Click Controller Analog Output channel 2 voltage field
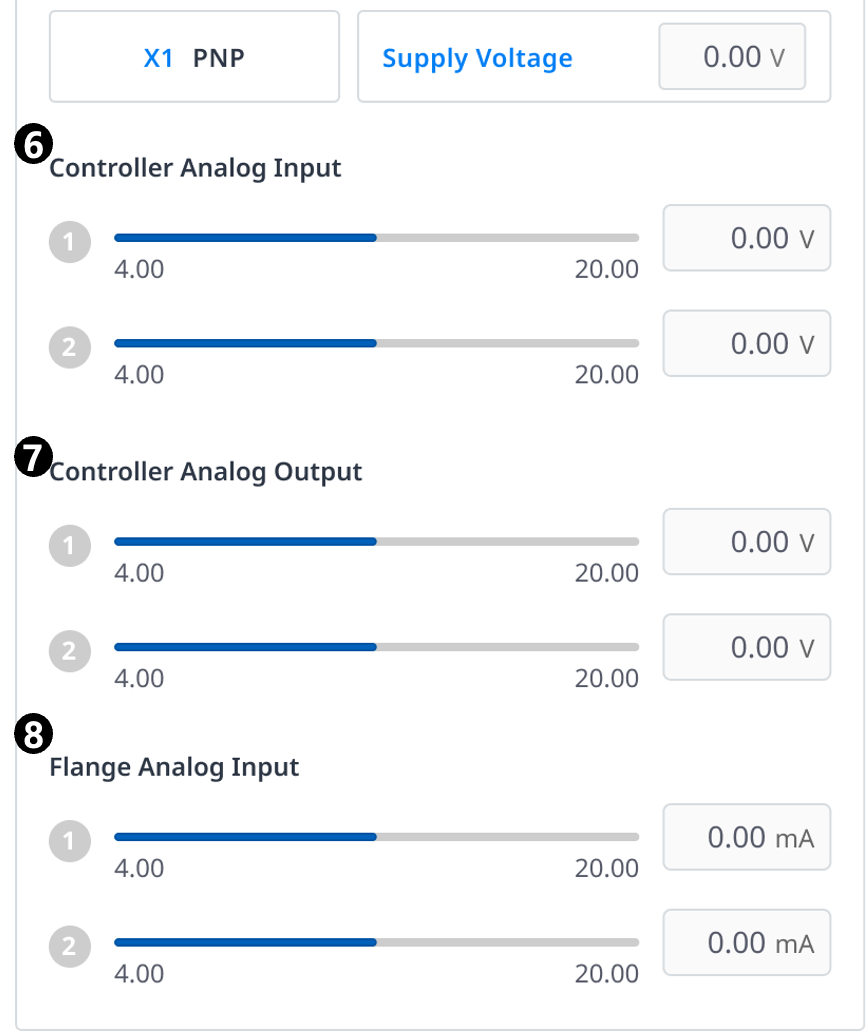Screen dimensions: 866x1031 pyautogui.click(x=746, y=647)
